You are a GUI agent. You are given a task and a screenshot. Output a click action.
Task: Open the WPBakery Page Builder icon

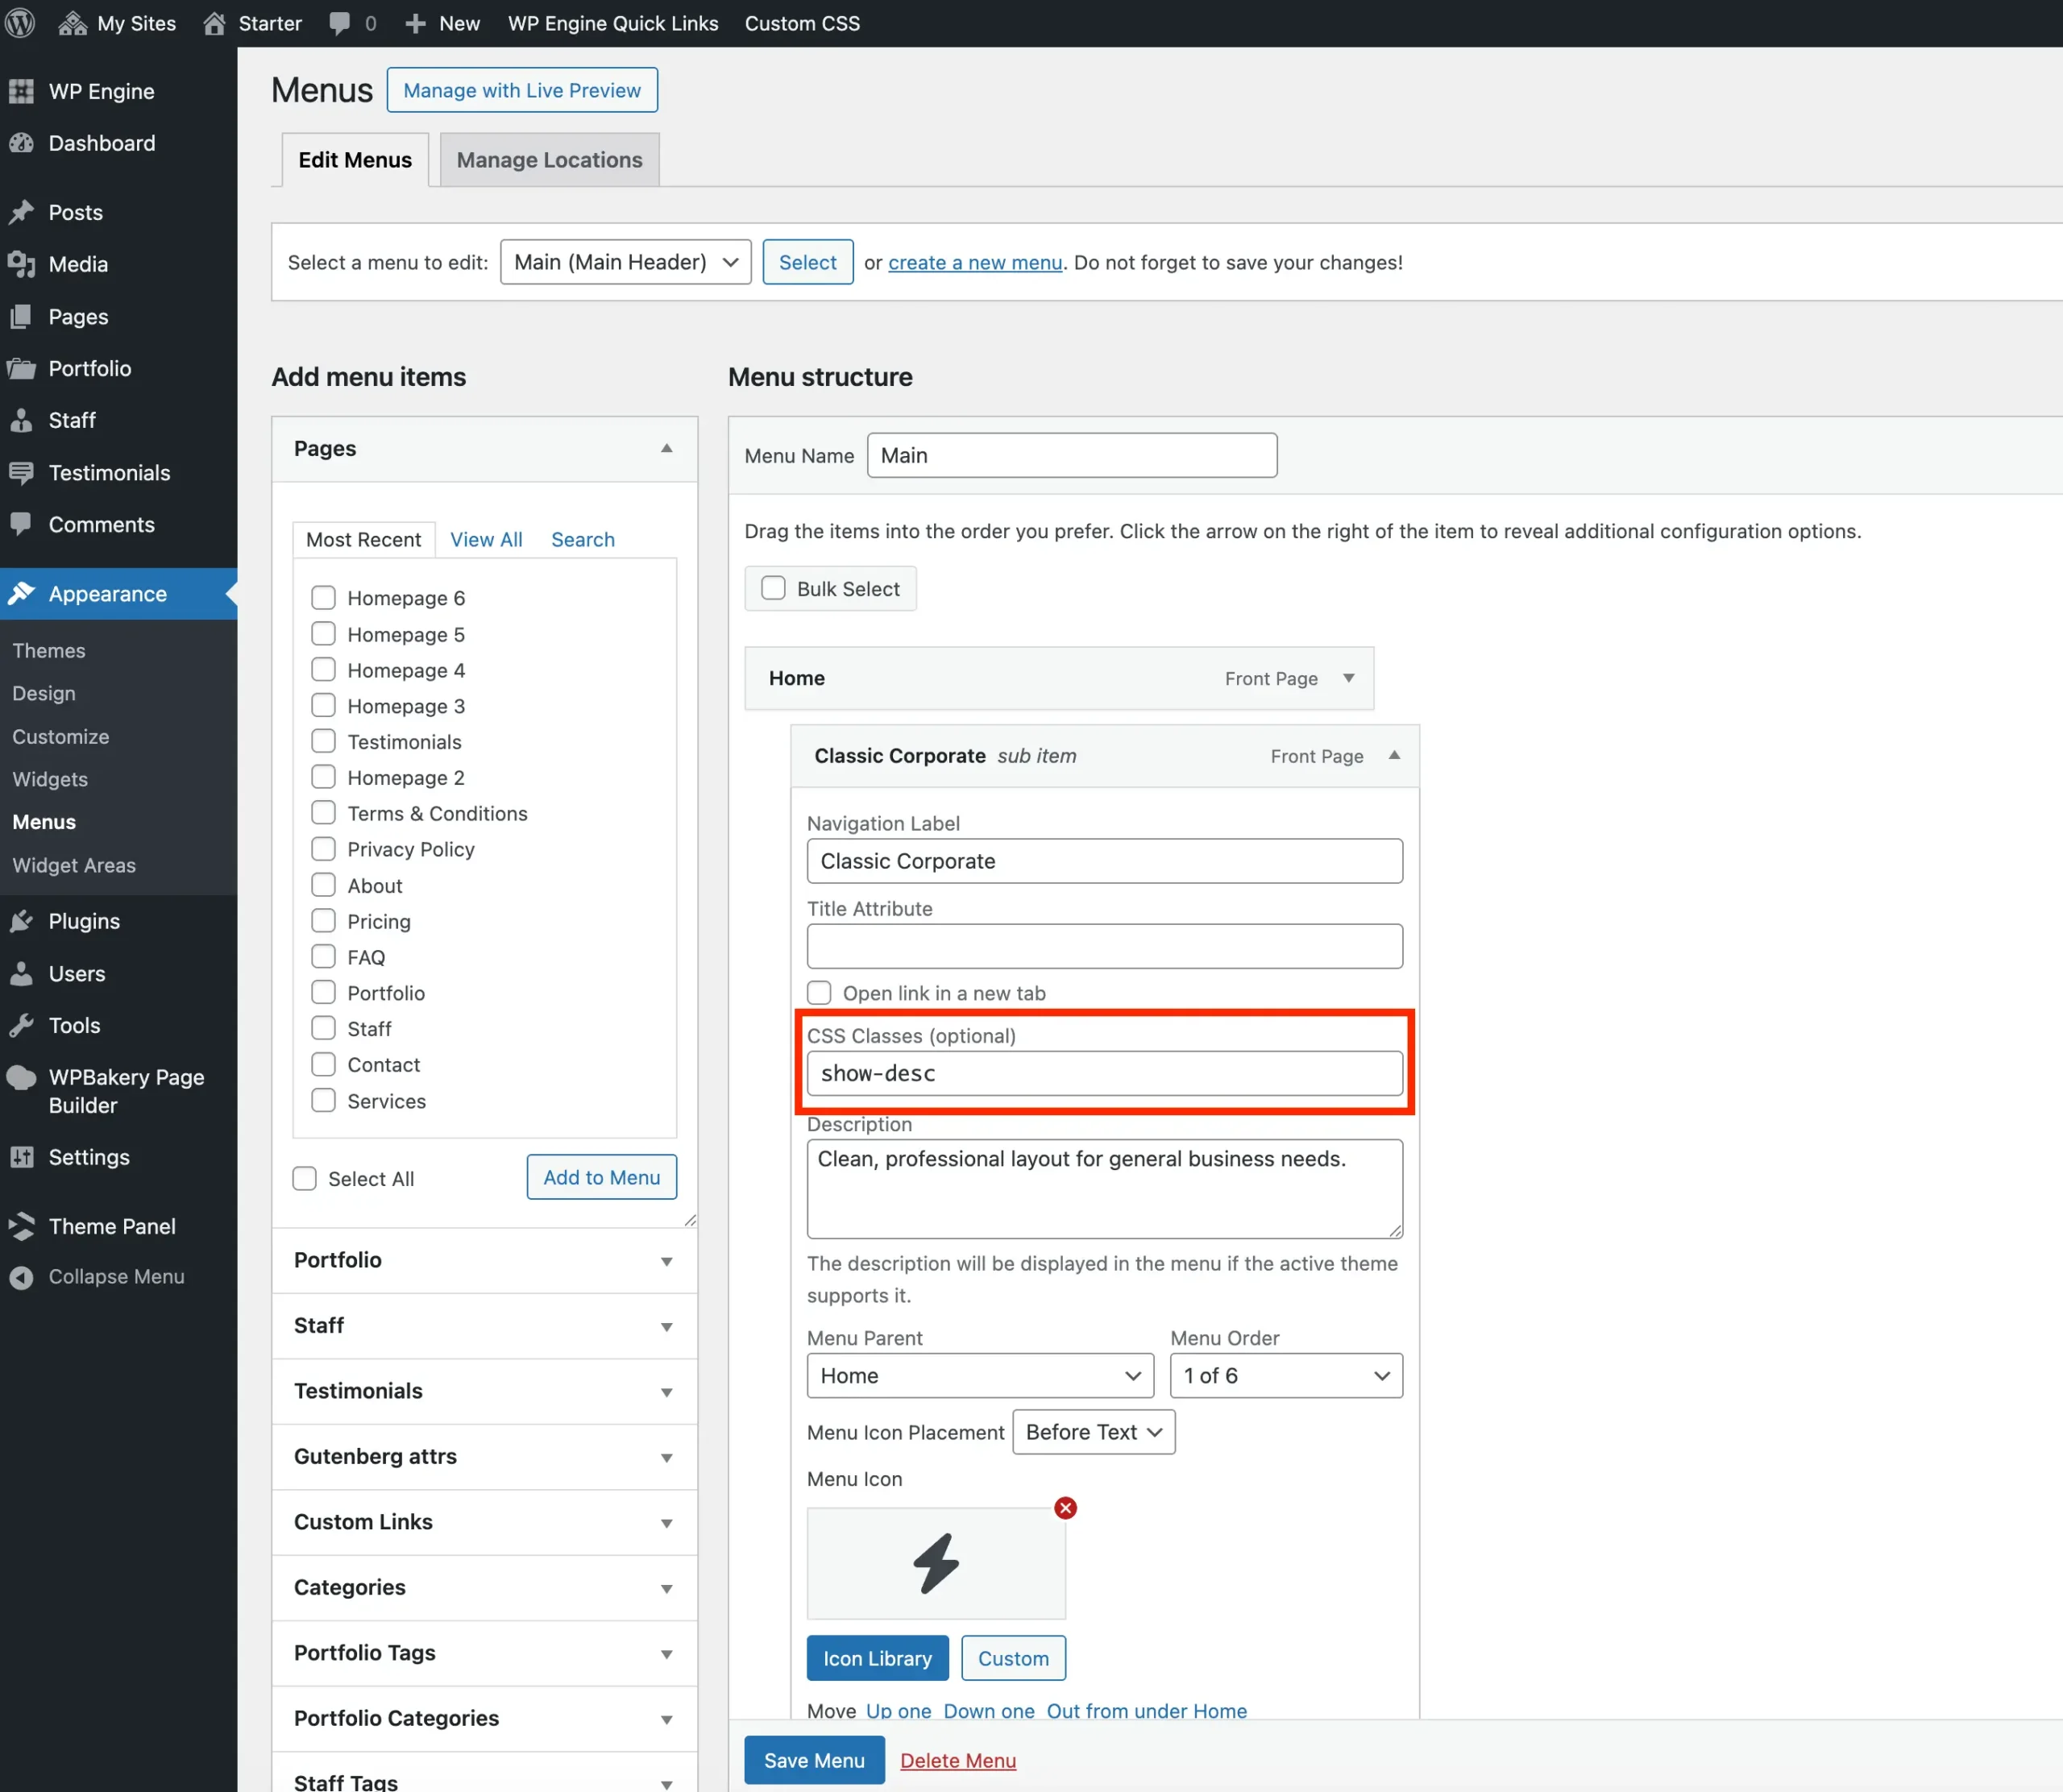22,1078
